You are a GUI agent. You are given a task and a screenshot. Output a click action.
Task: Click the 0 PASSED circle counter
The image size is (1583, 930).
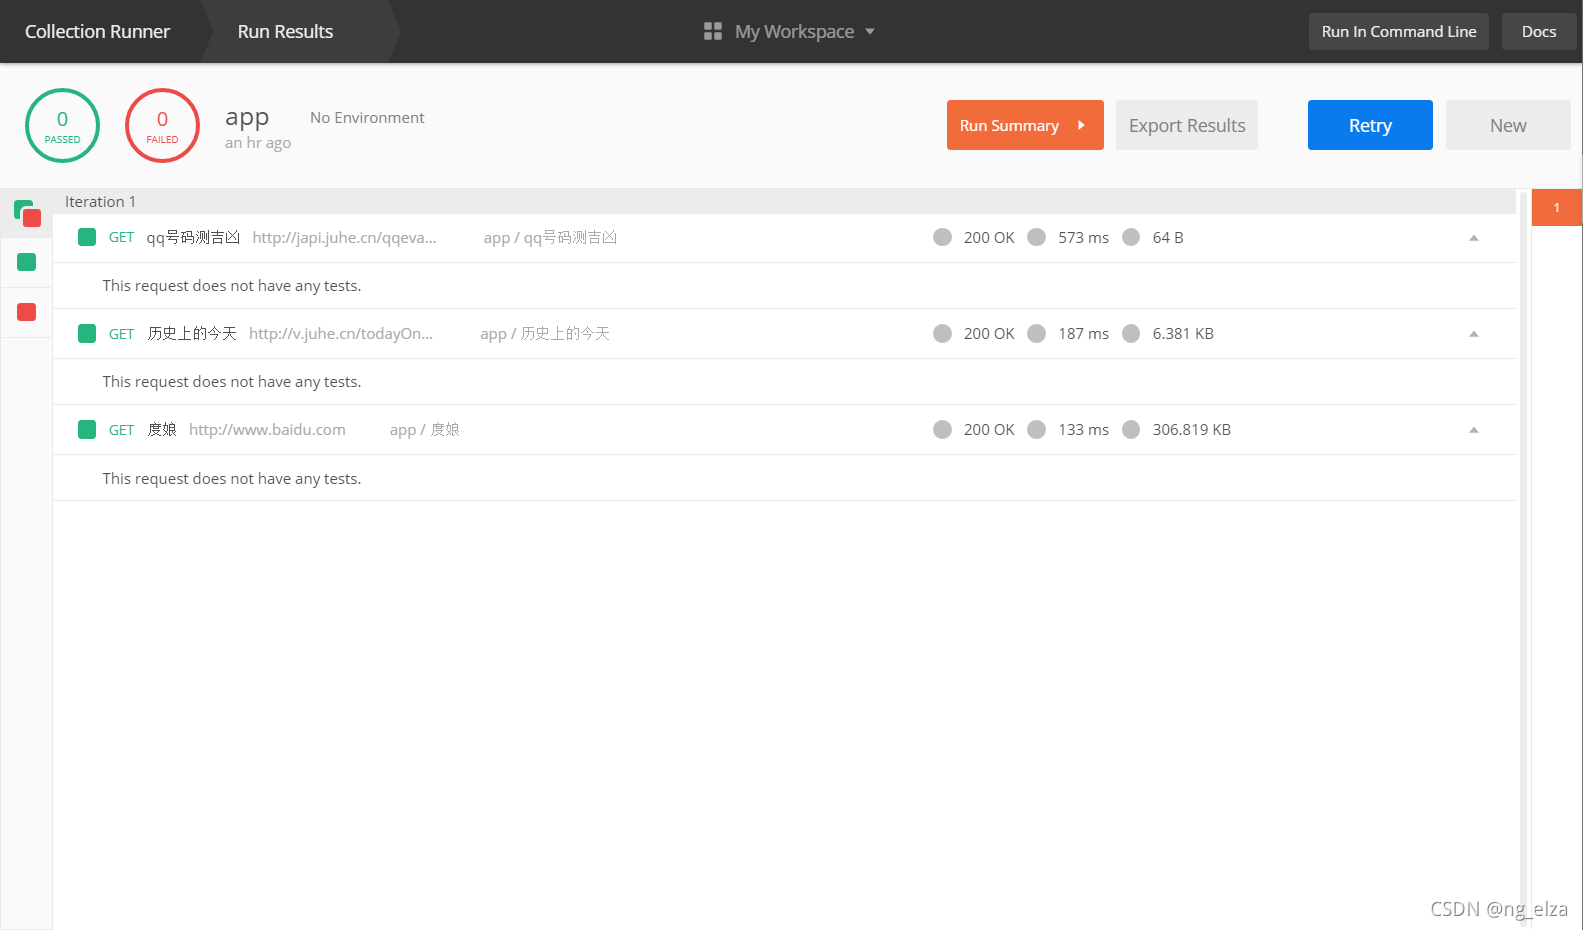click(x=62, y=125)
